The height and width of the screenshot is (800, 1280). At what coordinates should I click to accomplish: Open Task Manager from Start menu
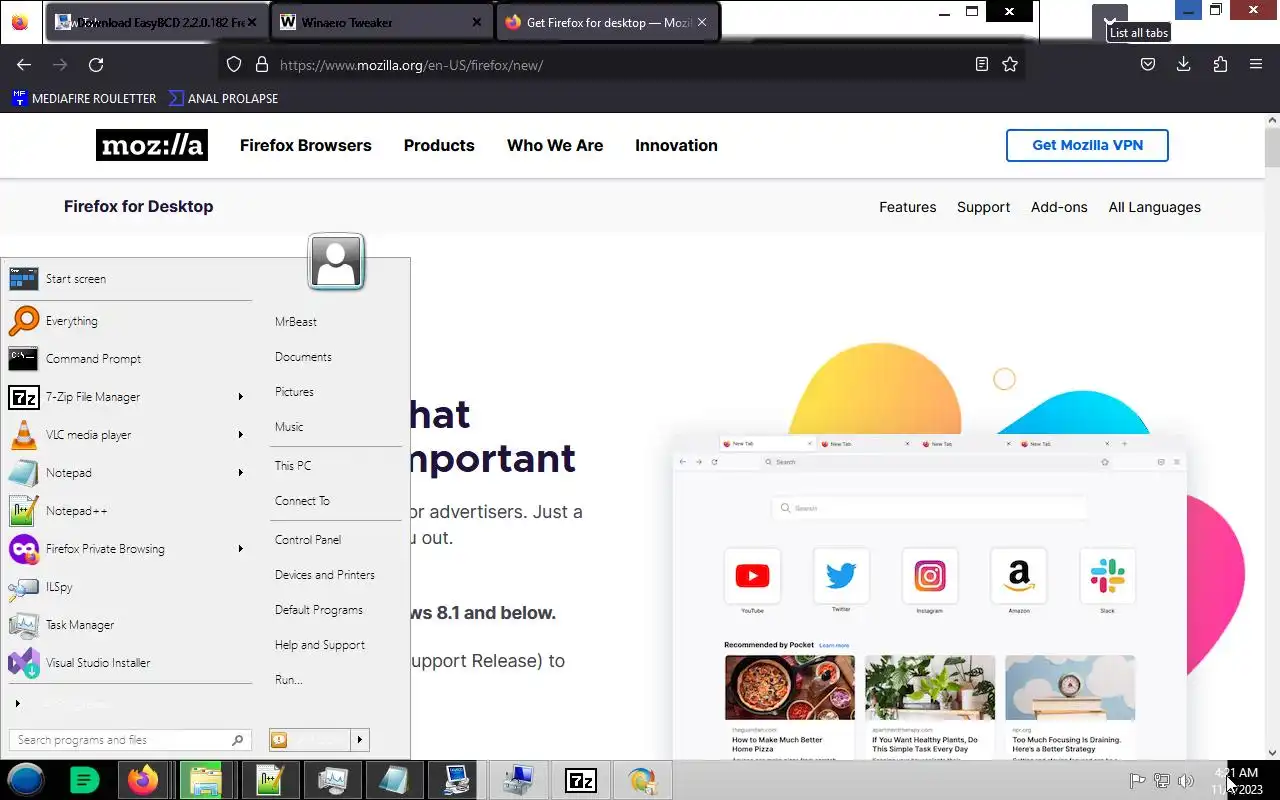pyautogui.click(x=130, y=625)
